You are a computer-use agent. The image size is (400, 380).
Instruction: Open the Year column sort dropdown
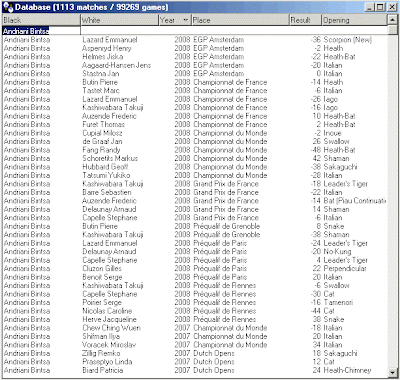pos(186,20)
